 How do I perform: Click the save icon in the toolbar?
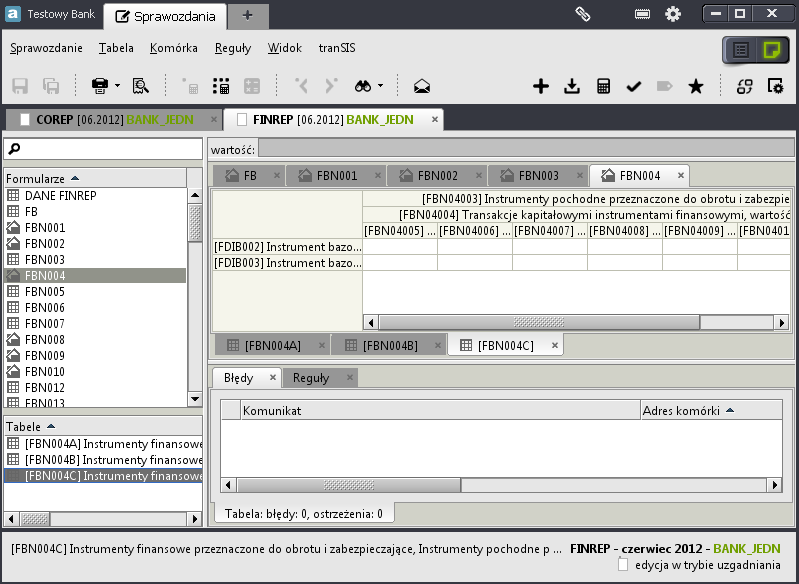[20, 86]
